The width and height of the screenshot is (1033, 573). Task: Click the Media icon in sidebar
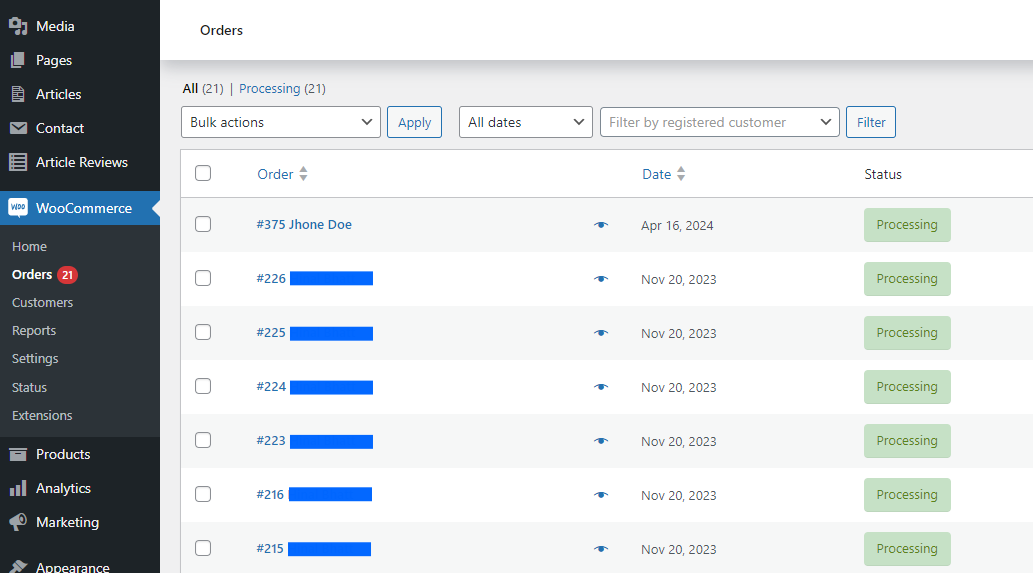(18, 26)
